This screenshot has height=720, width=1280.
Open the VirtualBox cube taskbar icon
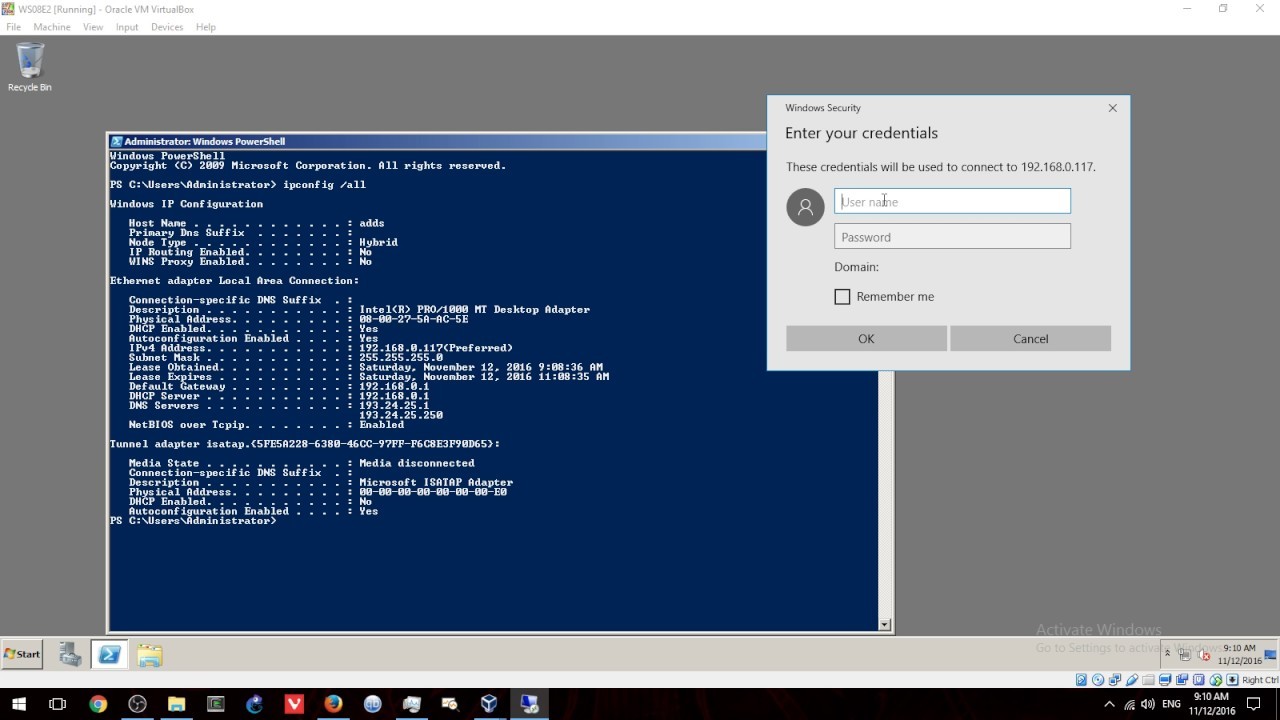(x=489, y=704)
